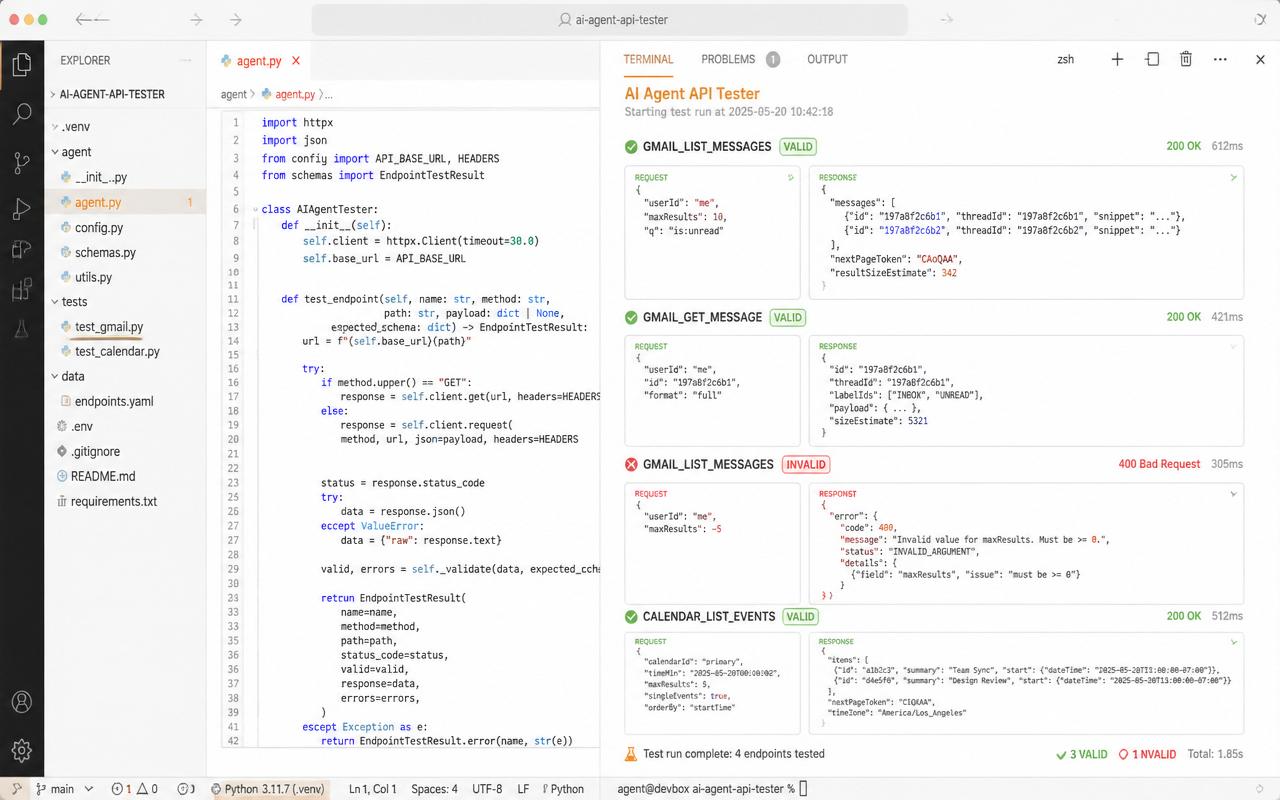
Task: Go back using the title bar arrow
Action: point(92,19)
